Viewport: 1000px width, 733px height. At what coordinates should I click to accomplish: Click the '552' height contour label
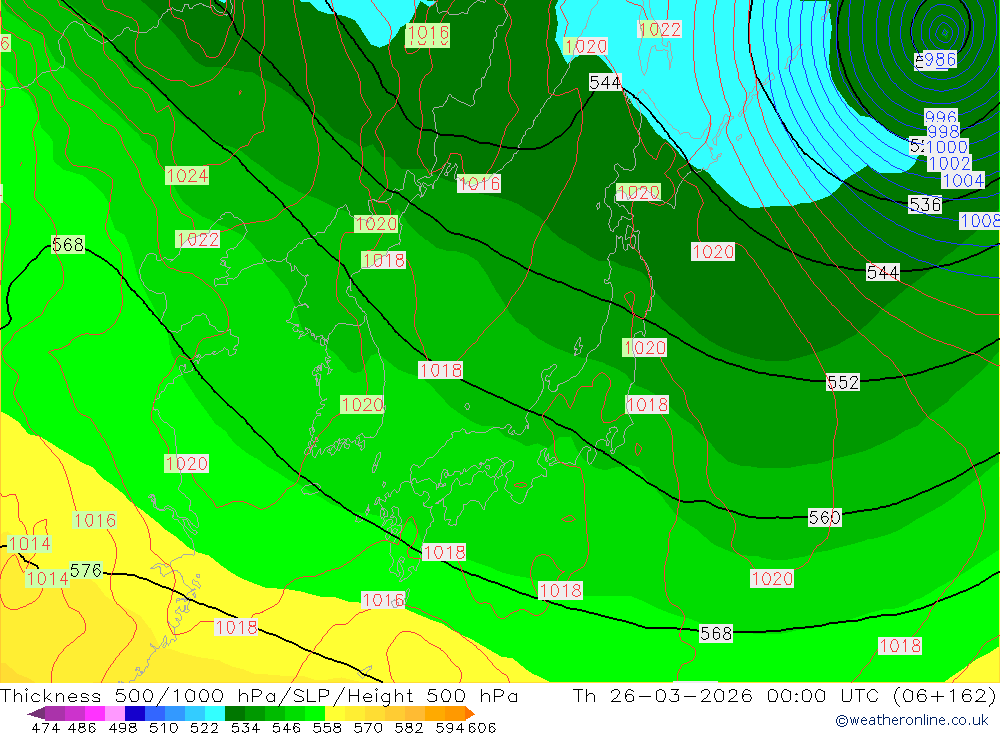coord(843,382)
